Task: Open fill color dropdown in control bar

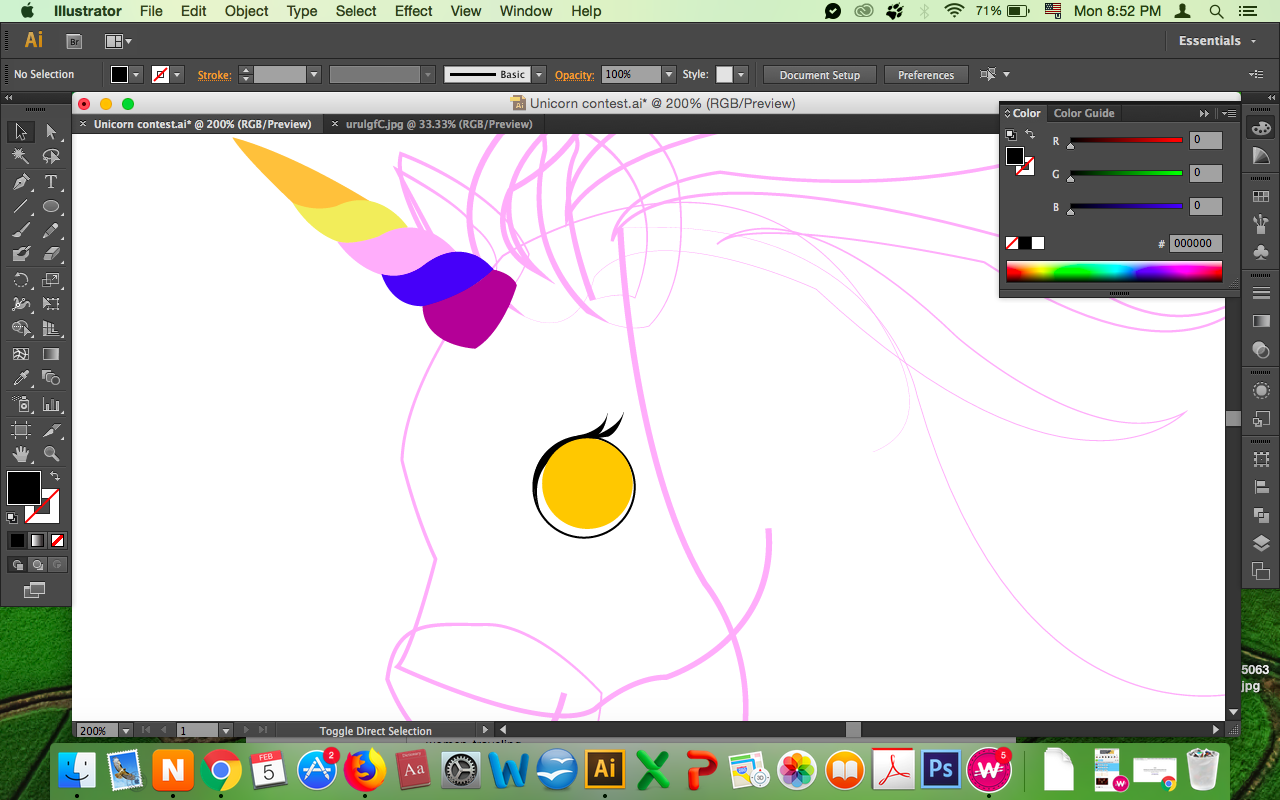Action: tap(136, 75)
